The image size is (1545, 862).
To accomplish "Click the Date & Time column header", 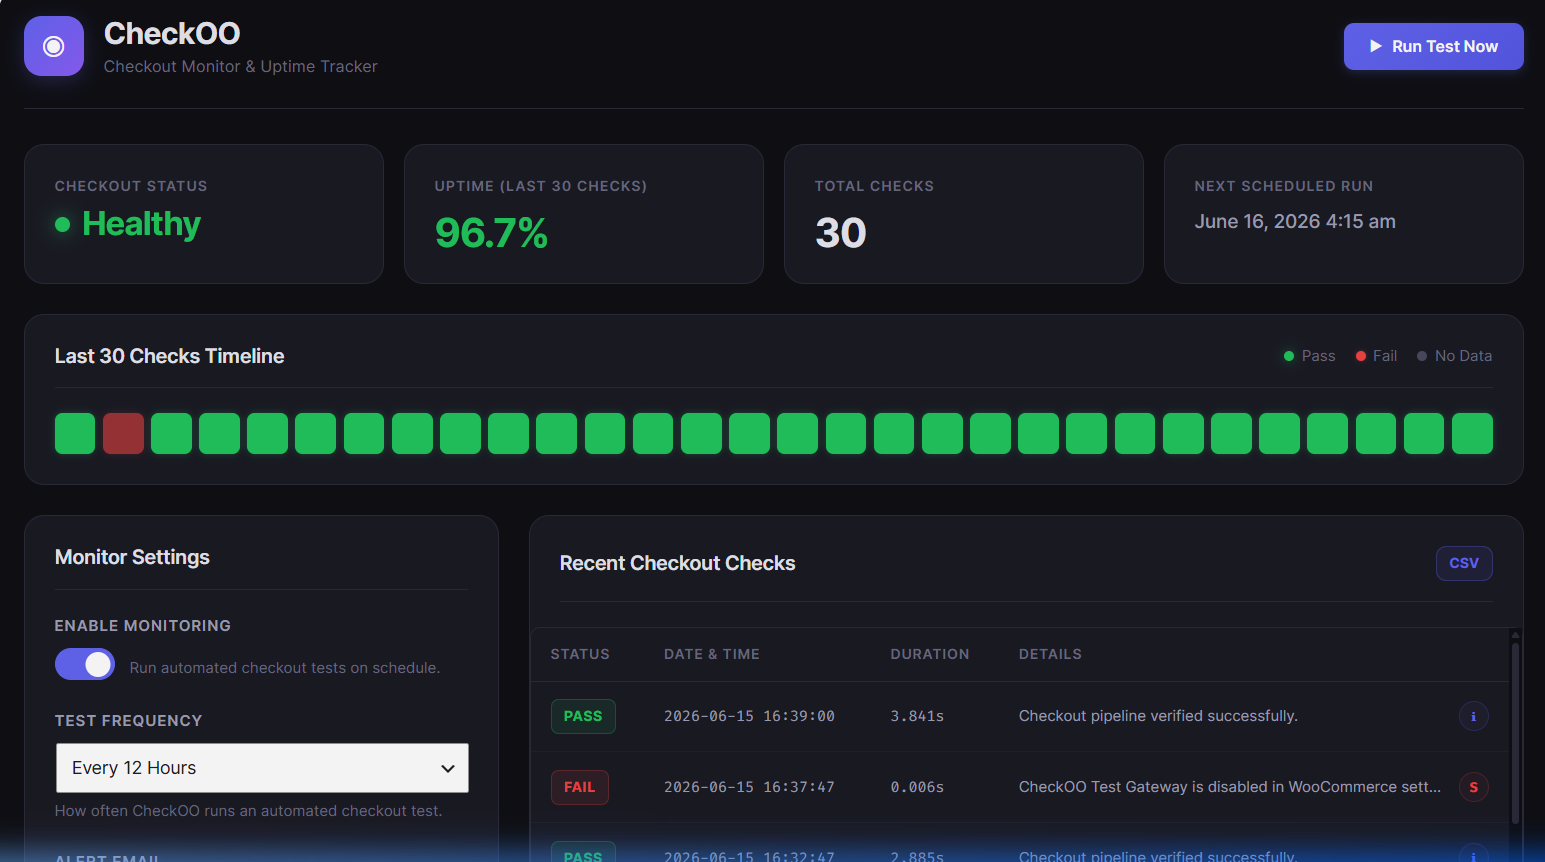I will (712, 654).
